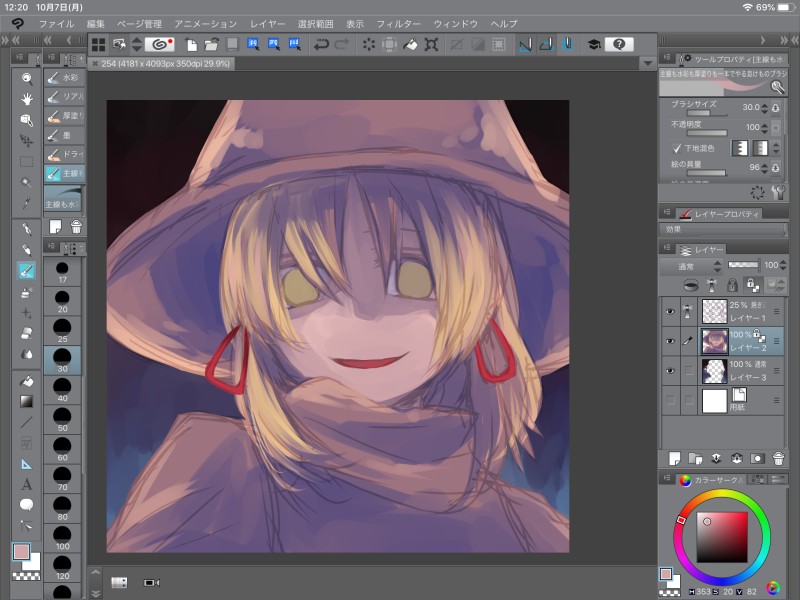Viewport: 800px width, 600px height.
Task: Uncheck the 下地混色 checkbox
Action: [677, 148]
